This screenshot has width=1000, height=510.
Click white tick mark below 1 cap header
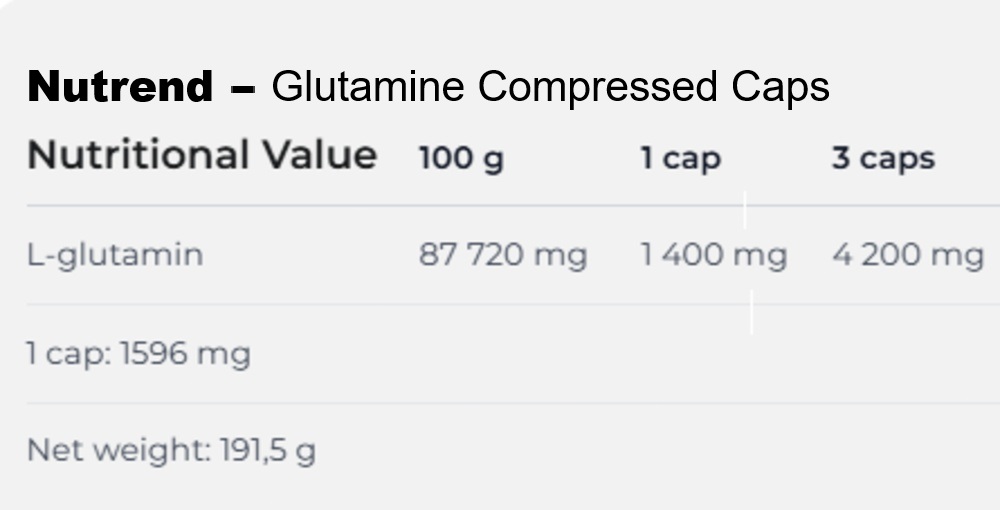coord(745,210)
